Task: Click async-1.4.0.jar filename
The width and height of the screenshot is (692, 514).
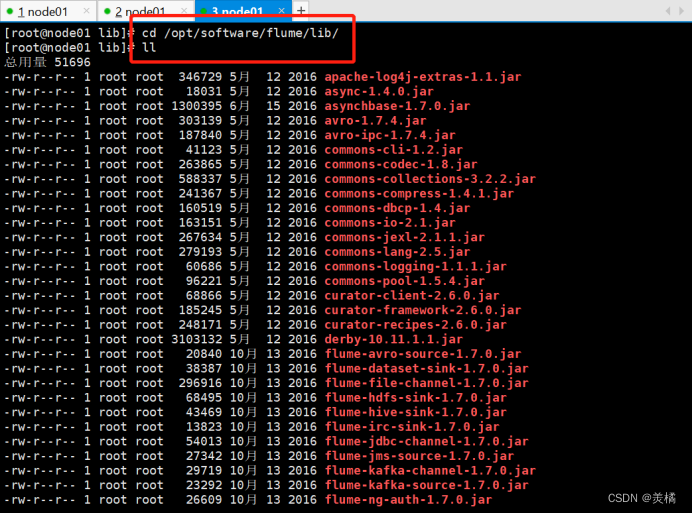Action: click(x=379, y=91)
